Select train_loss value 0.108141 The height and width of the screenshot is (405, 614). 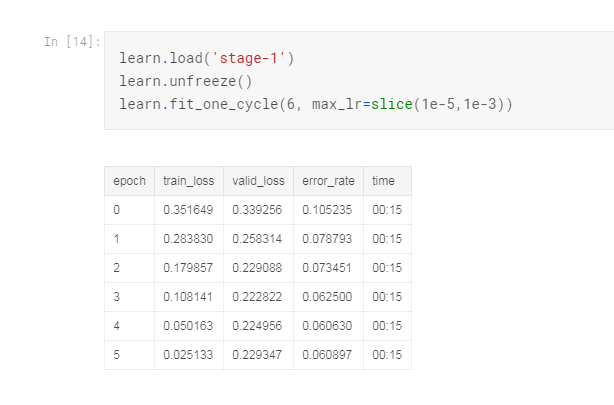[x=188, y=297]
